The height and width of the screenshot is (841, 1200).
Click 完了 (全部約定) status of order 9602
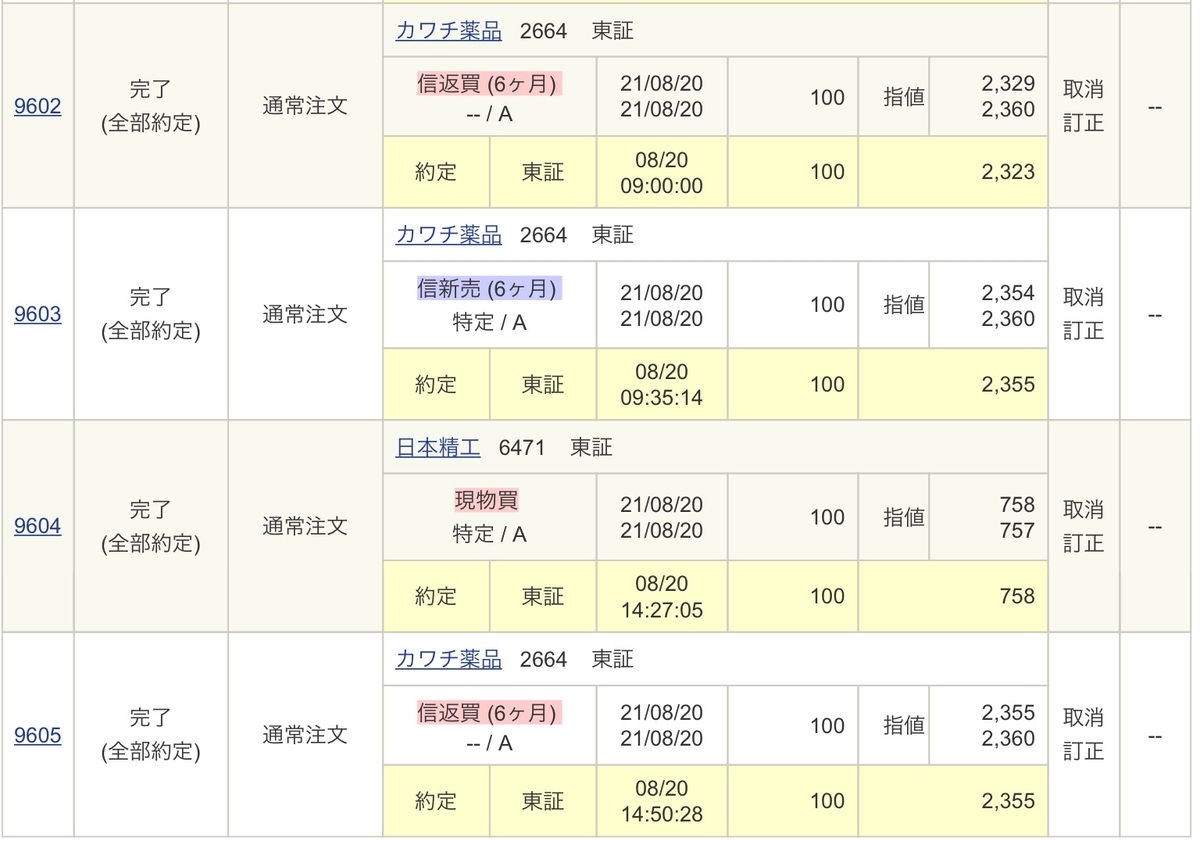coord(151,105)
